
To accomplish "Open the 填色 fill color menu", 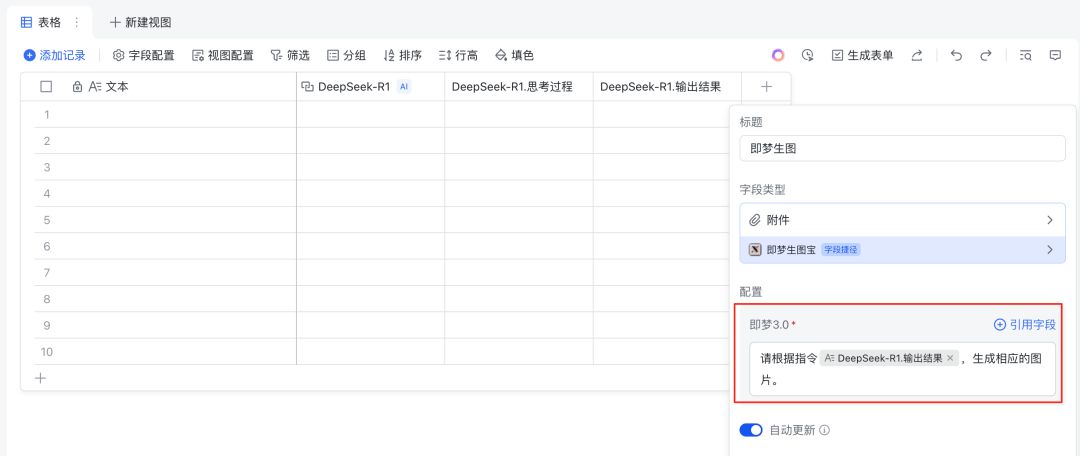I will pyautogui.click(x=515, y=55).
